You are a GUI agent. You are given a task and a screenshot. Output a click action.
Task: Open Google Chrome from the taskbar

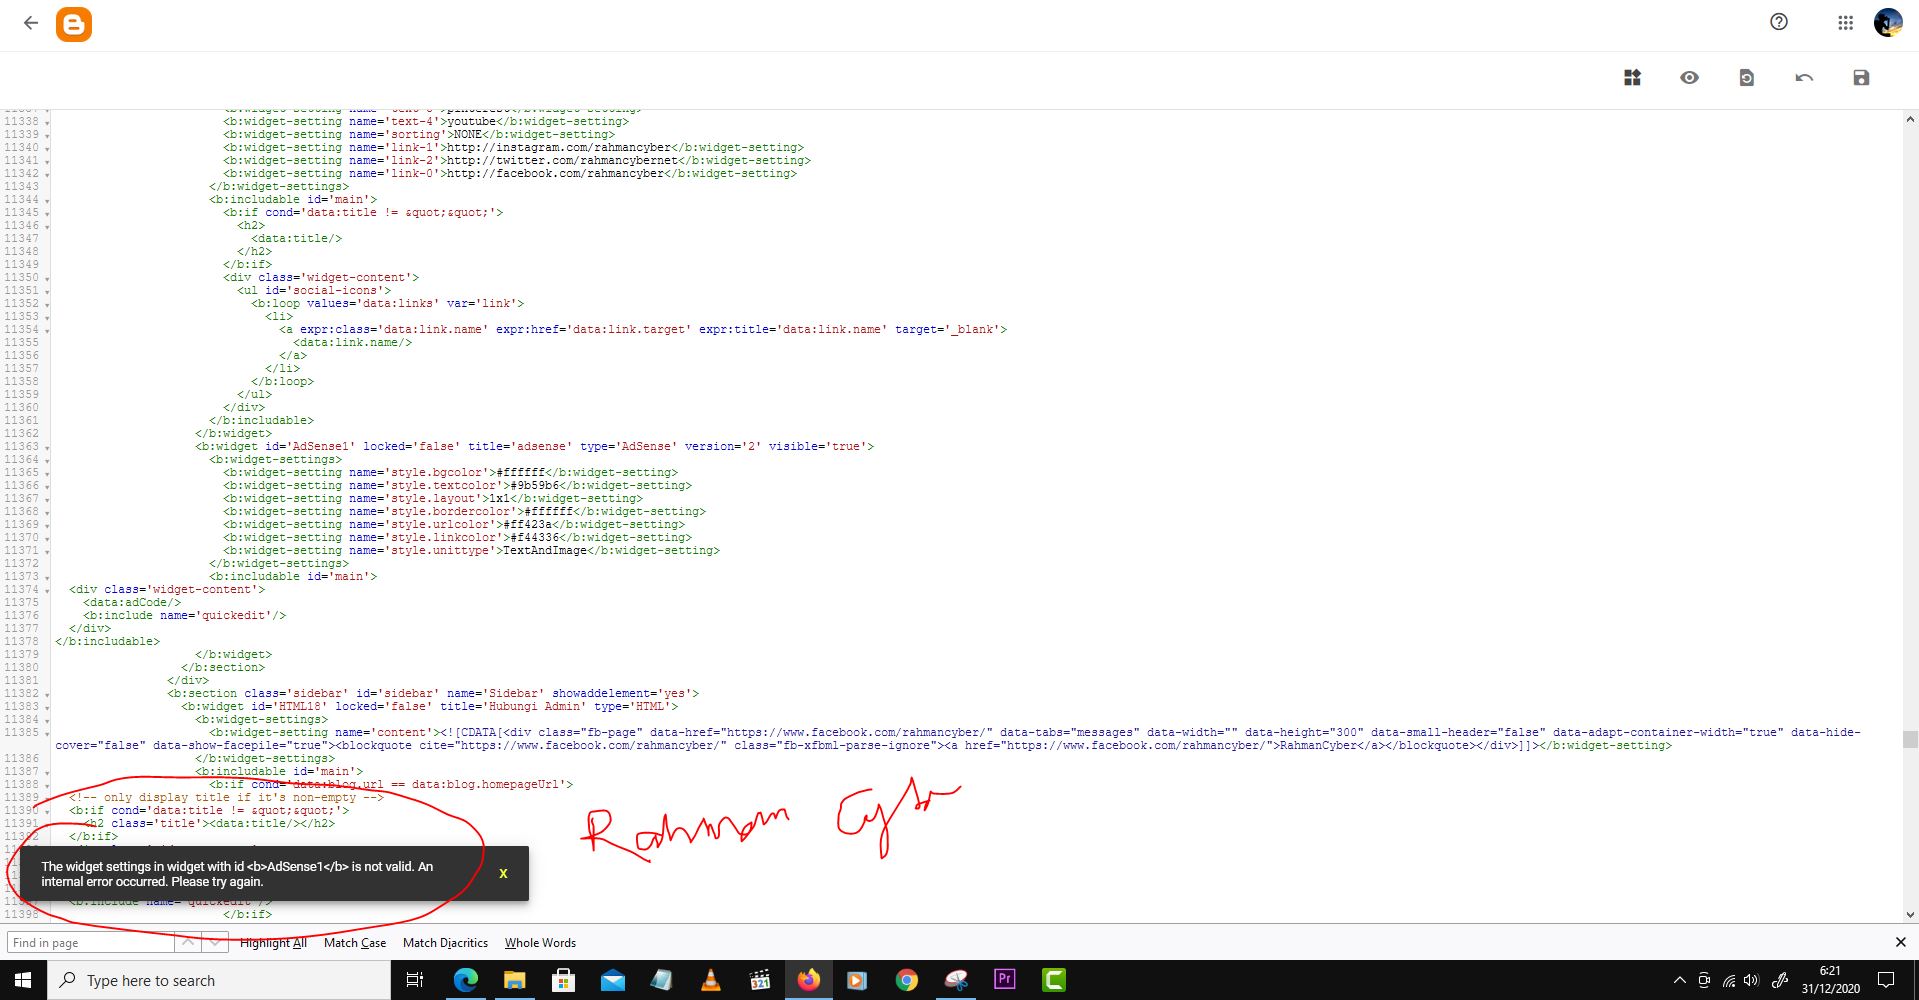907,980
